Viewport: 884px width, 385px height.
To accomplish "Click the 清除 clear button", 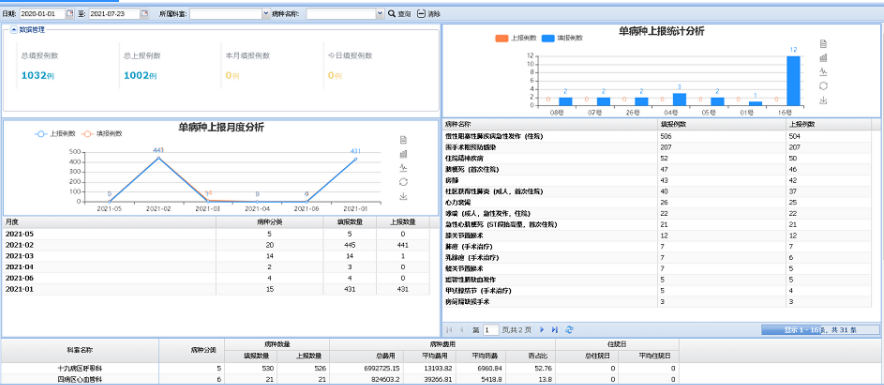I will point(428,14).
